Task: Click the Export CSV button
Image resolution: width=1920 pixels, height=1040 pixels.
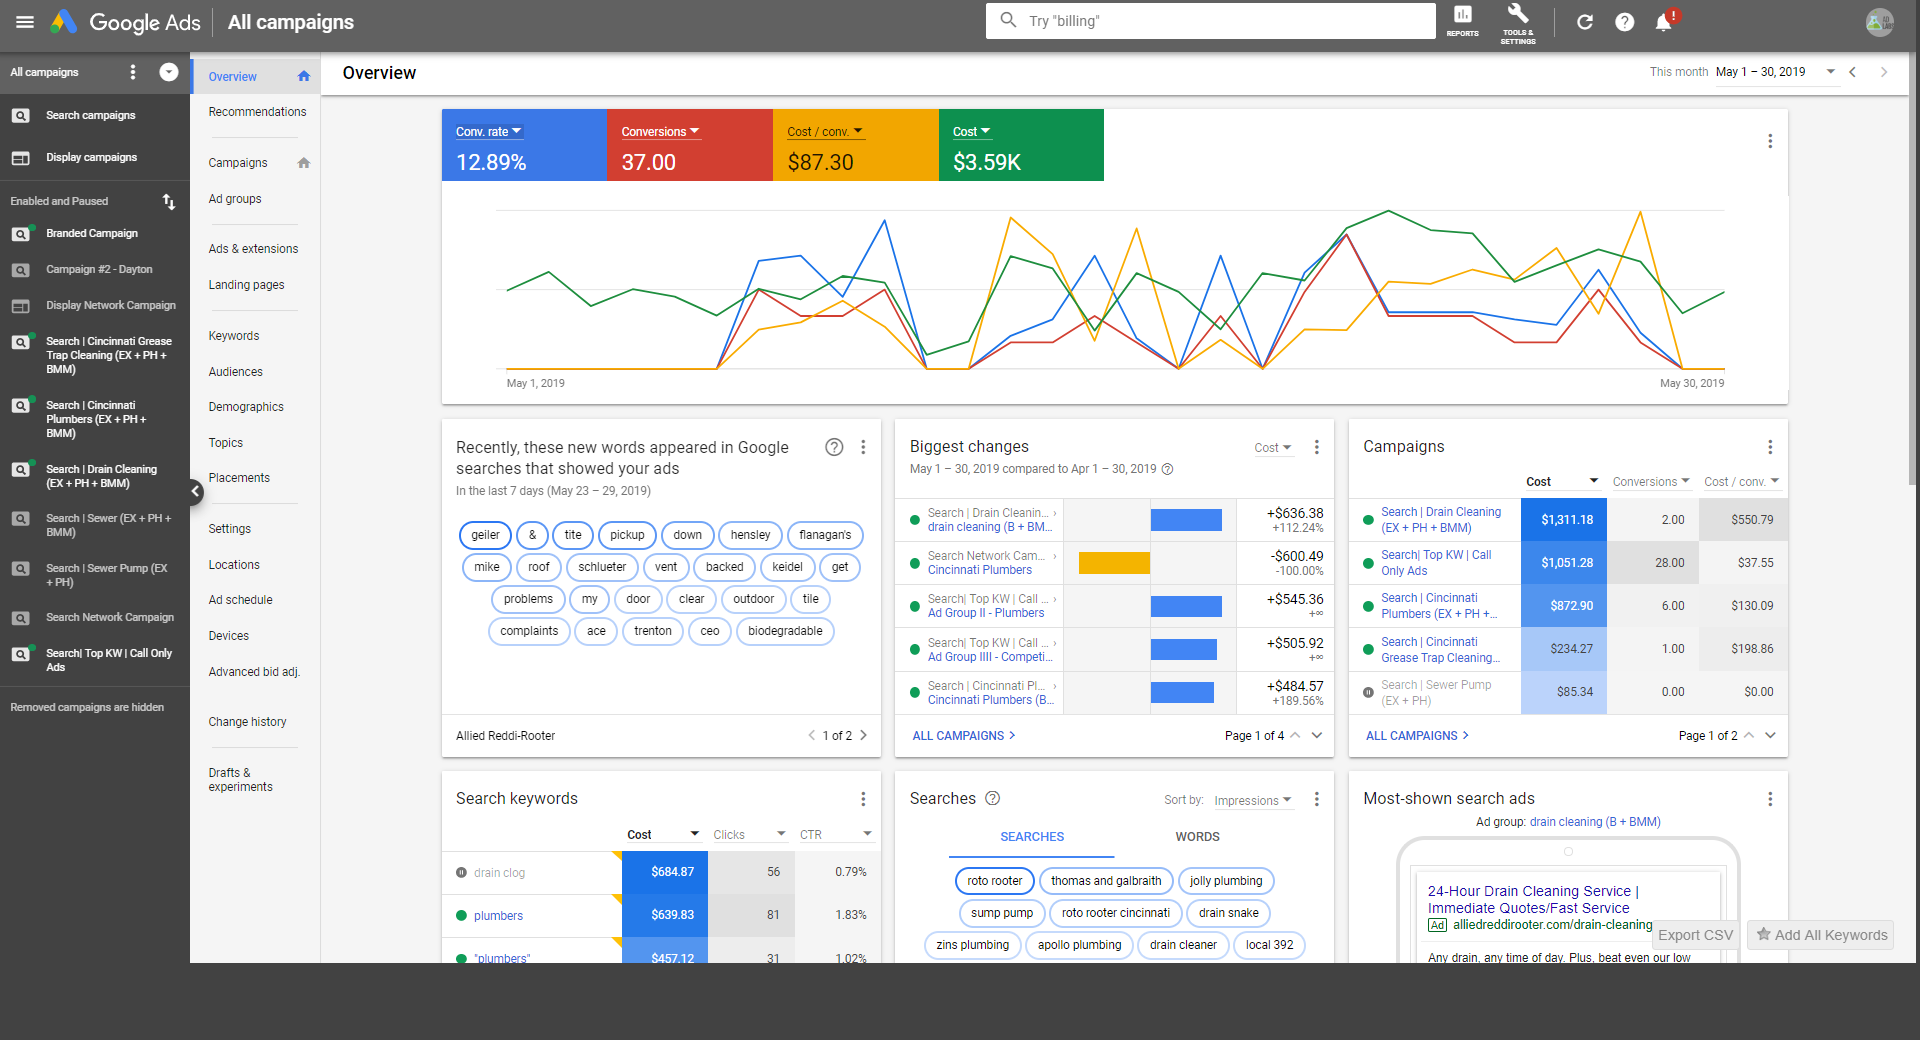Action: [1695, 935]
